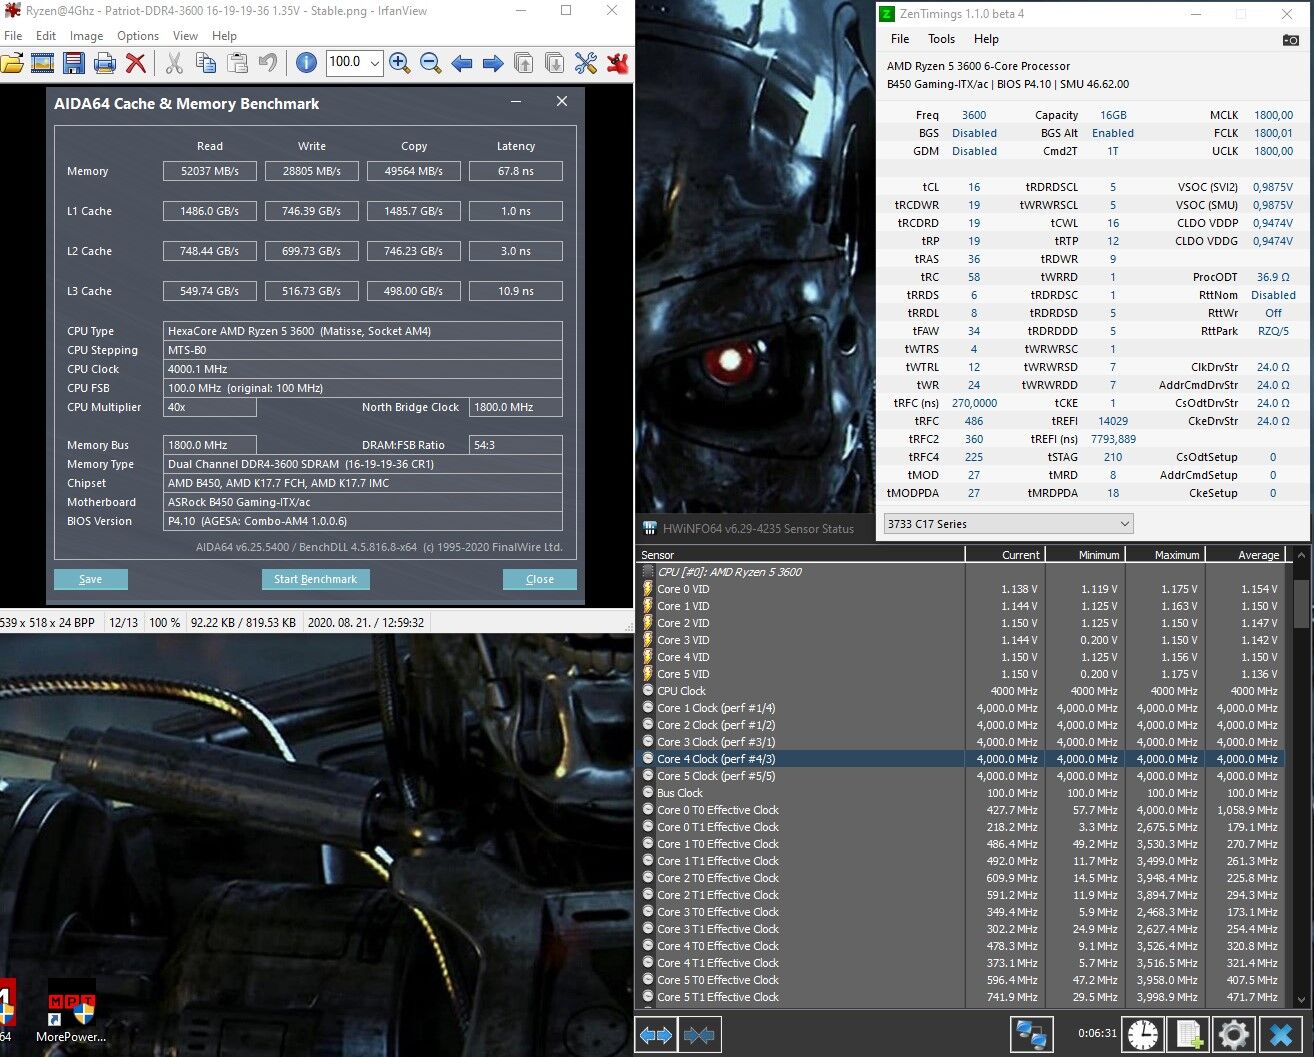
Task: Zoom in with the magnifier plus icon
Action: [399, 63]
